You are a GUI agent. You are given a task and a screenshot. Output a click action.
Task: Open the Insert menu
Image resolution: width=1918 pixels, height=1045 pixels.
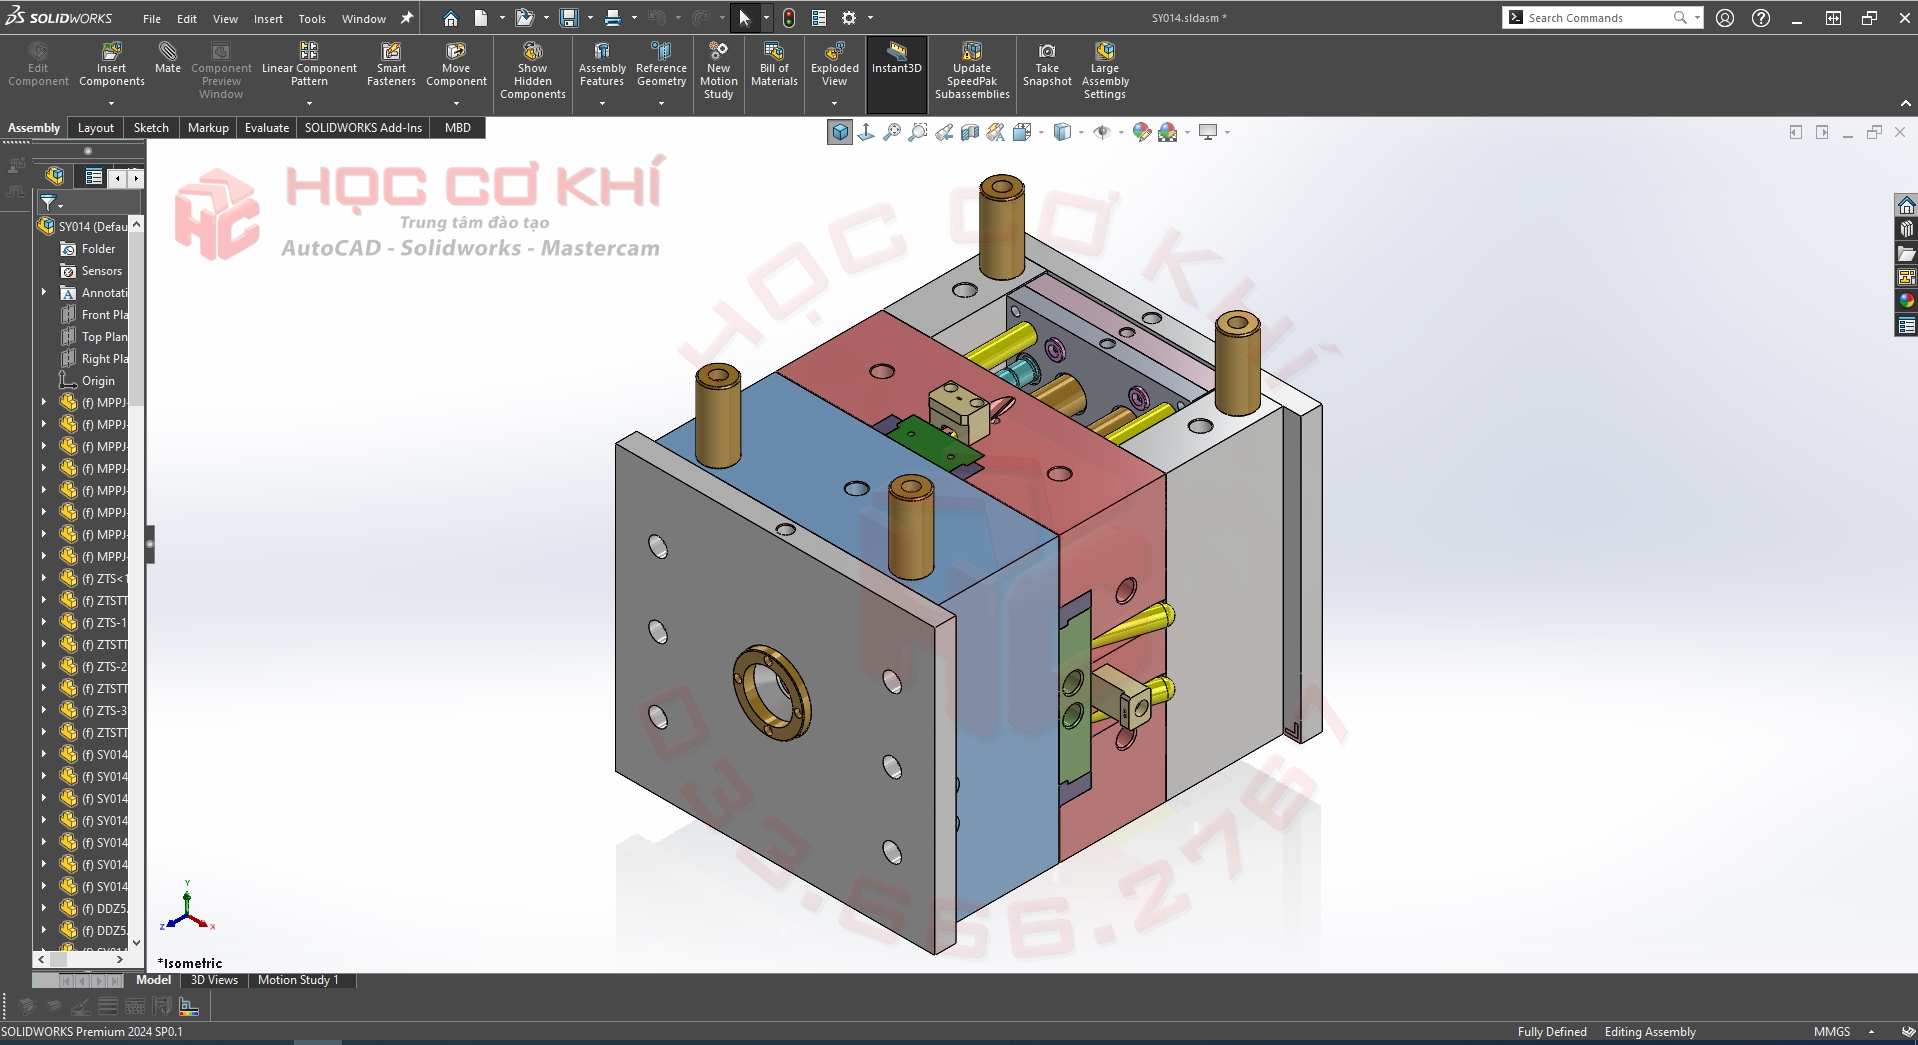(268, 19)
